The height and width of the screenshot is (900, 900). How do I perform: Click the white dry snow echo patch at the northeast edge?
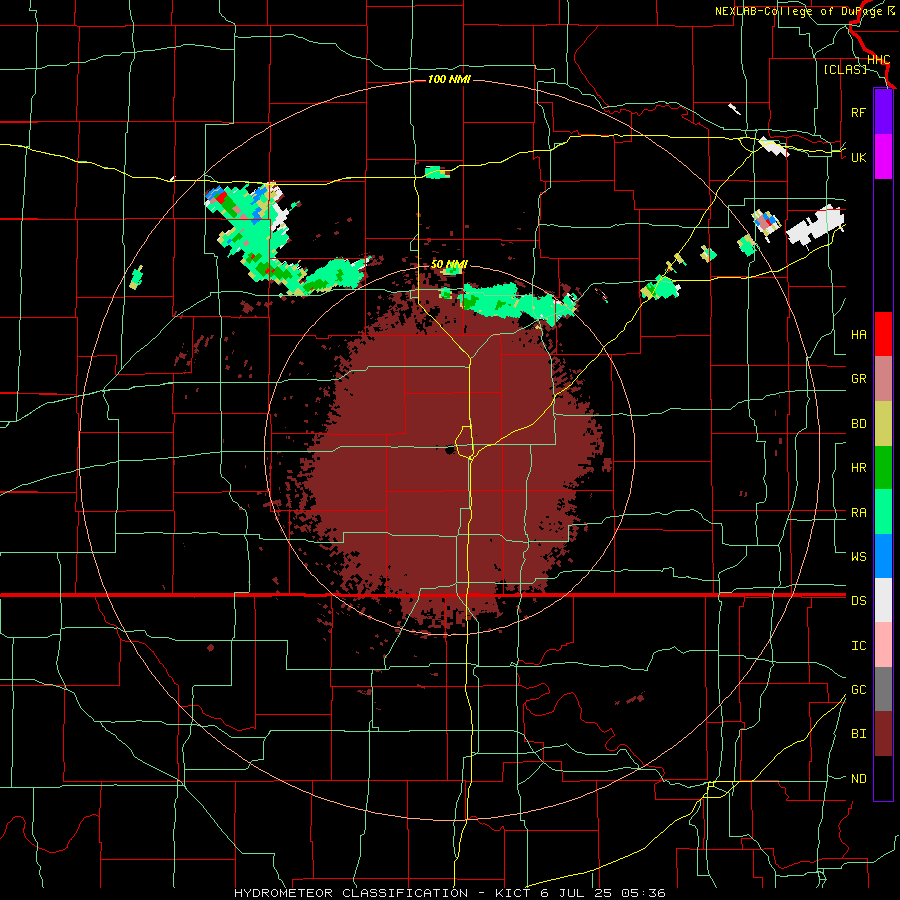tap(815, 227)
